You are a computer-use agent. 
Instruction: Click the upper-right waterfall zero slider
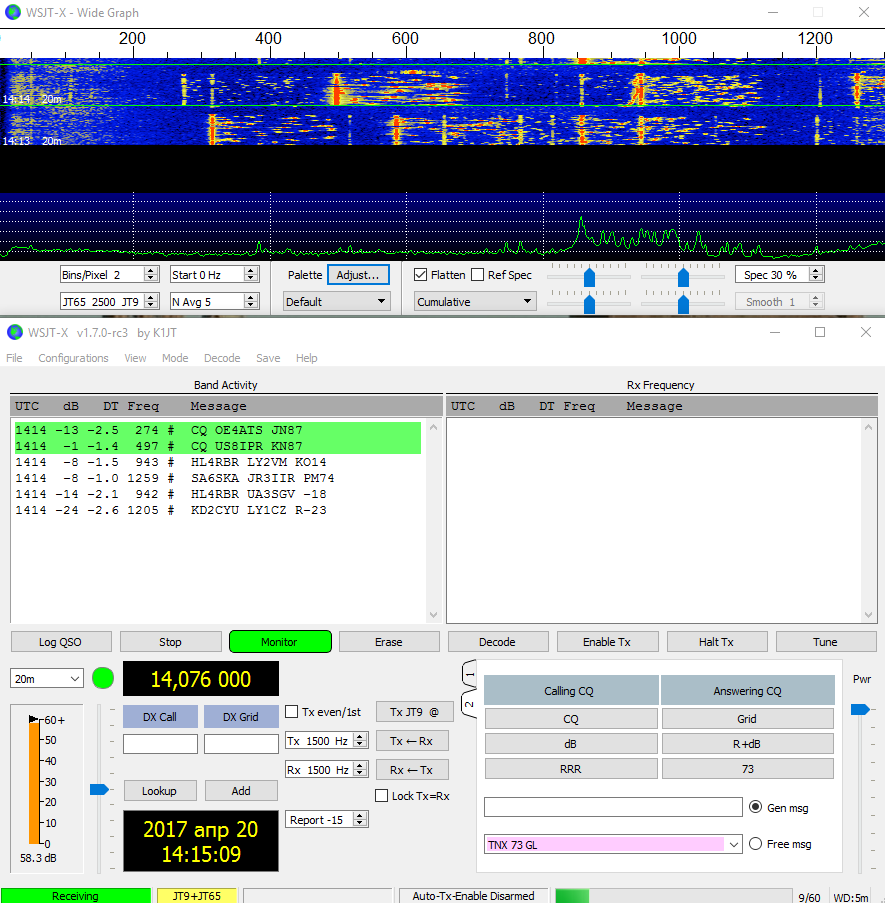pyautogui.click(x=683, y=277)
